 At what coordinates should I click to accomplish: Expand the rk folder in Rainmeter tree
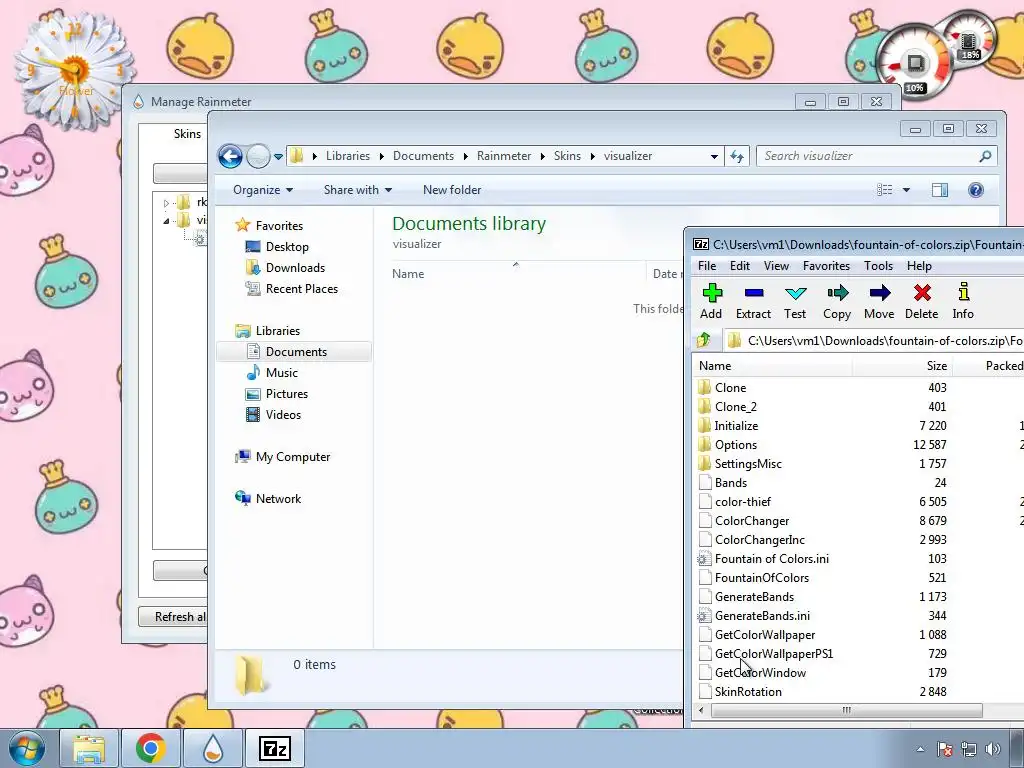click(166, 203)
